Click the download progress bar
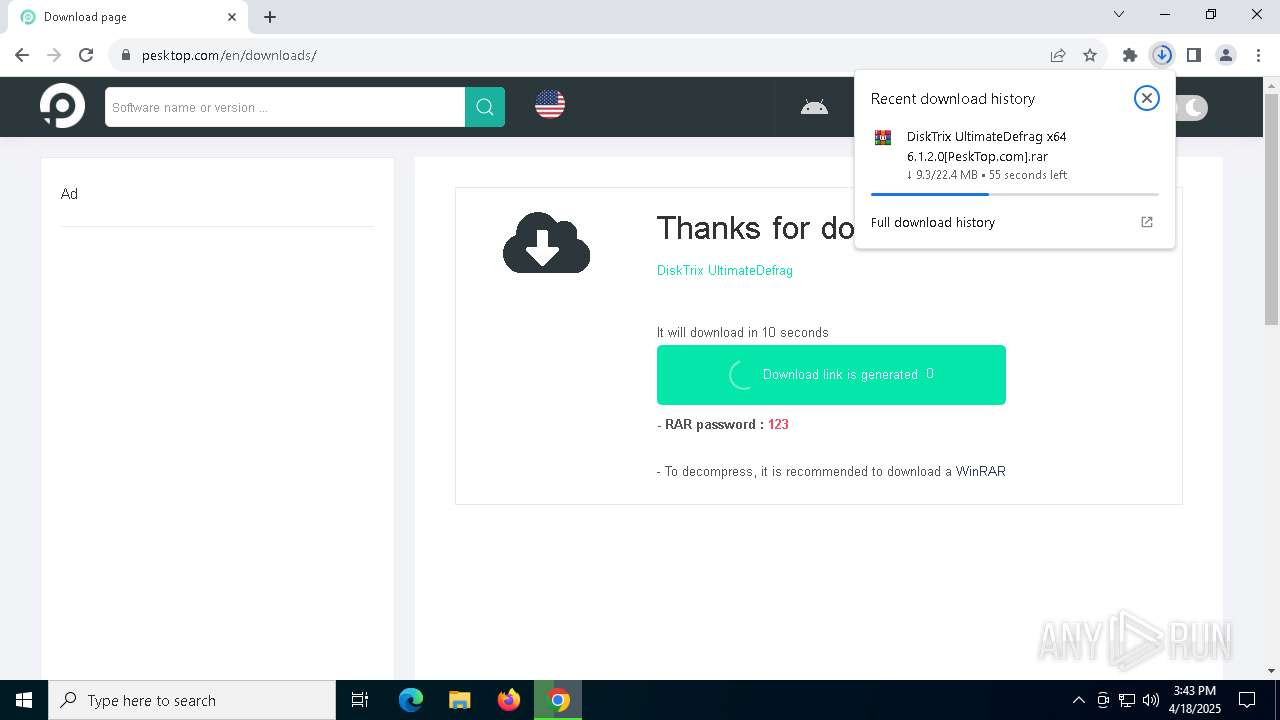The image size is (1280, 720). pos(1014,194)
